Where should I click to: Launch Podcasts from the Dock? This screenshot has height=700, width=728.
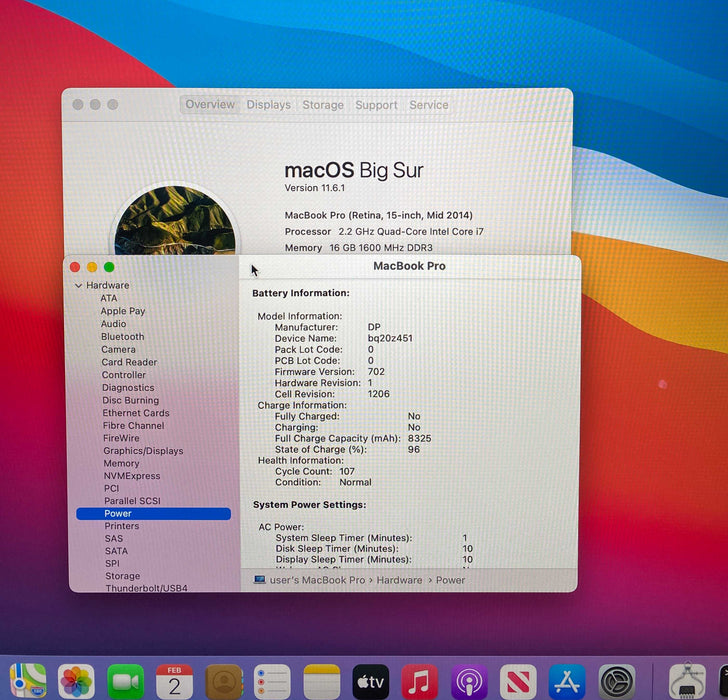(469, 681)
